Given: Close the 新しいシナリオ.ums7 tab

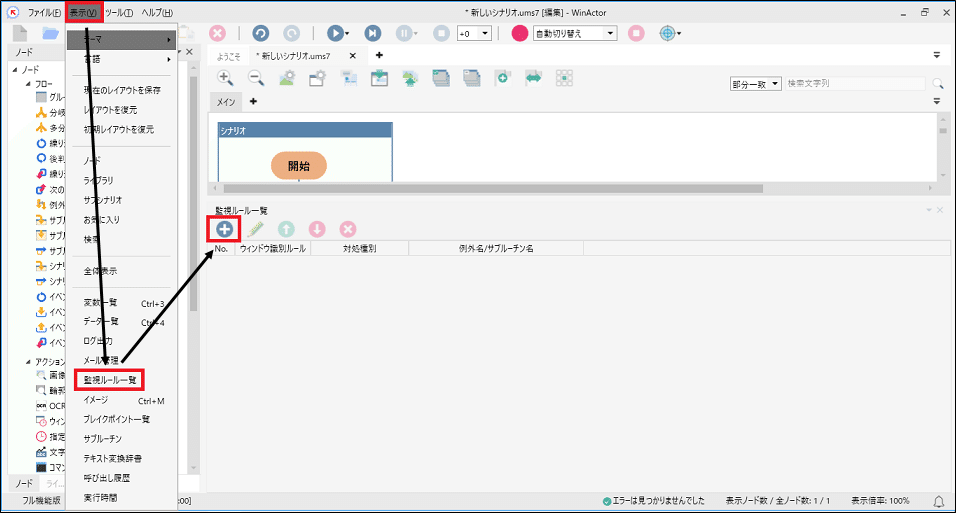Looking at the screenshot, I should pyautogui.click(x=352, y=56).
